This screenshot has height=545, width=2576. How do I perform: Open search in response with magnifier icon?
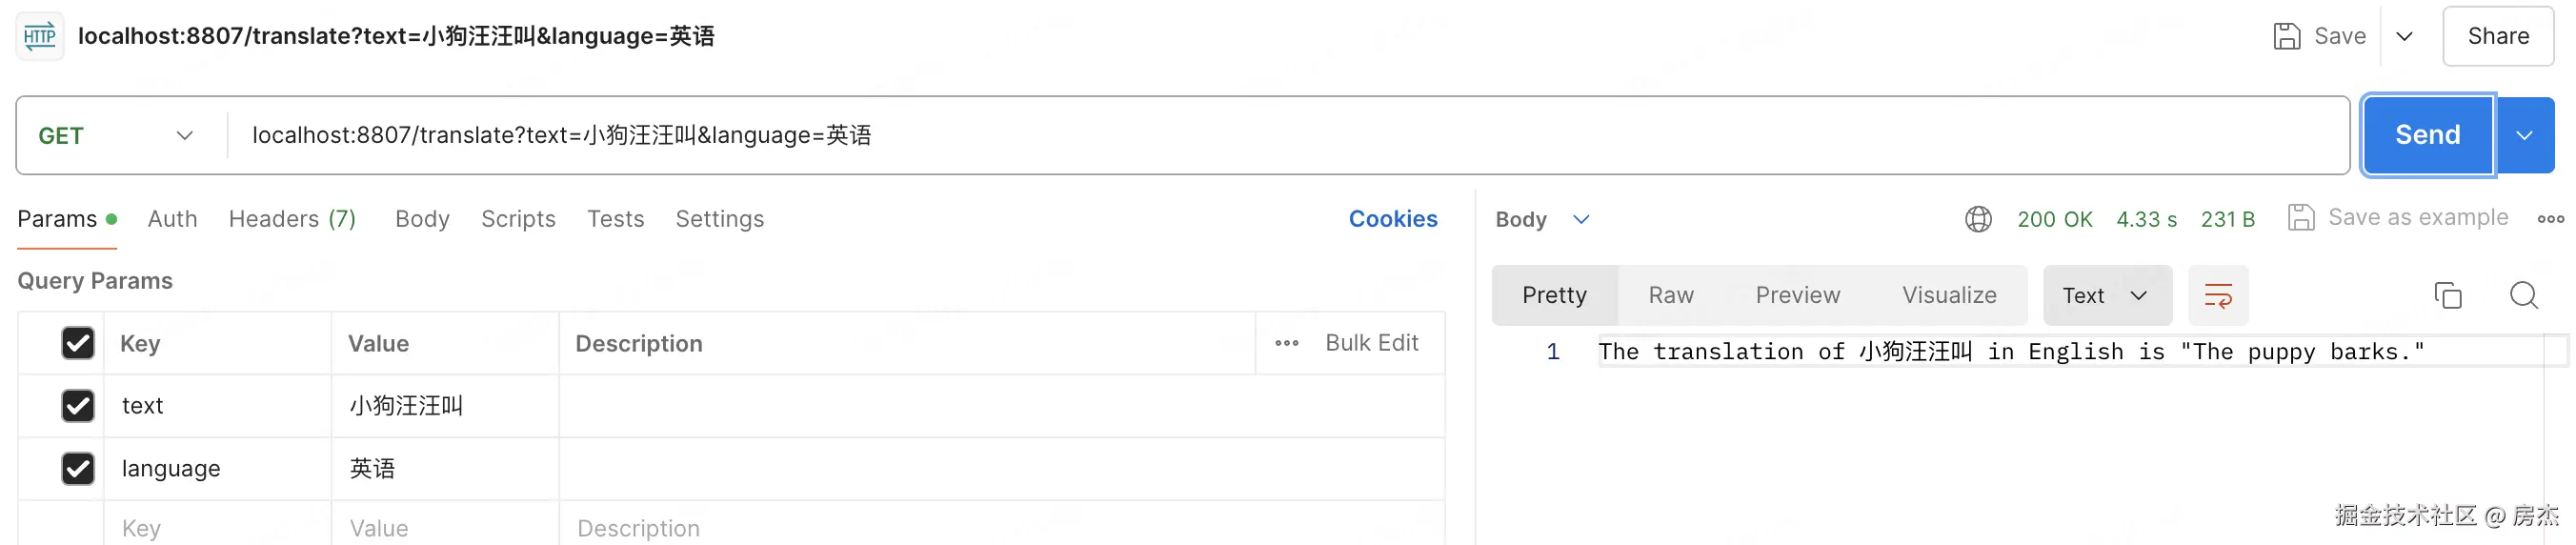point(2523,296)
